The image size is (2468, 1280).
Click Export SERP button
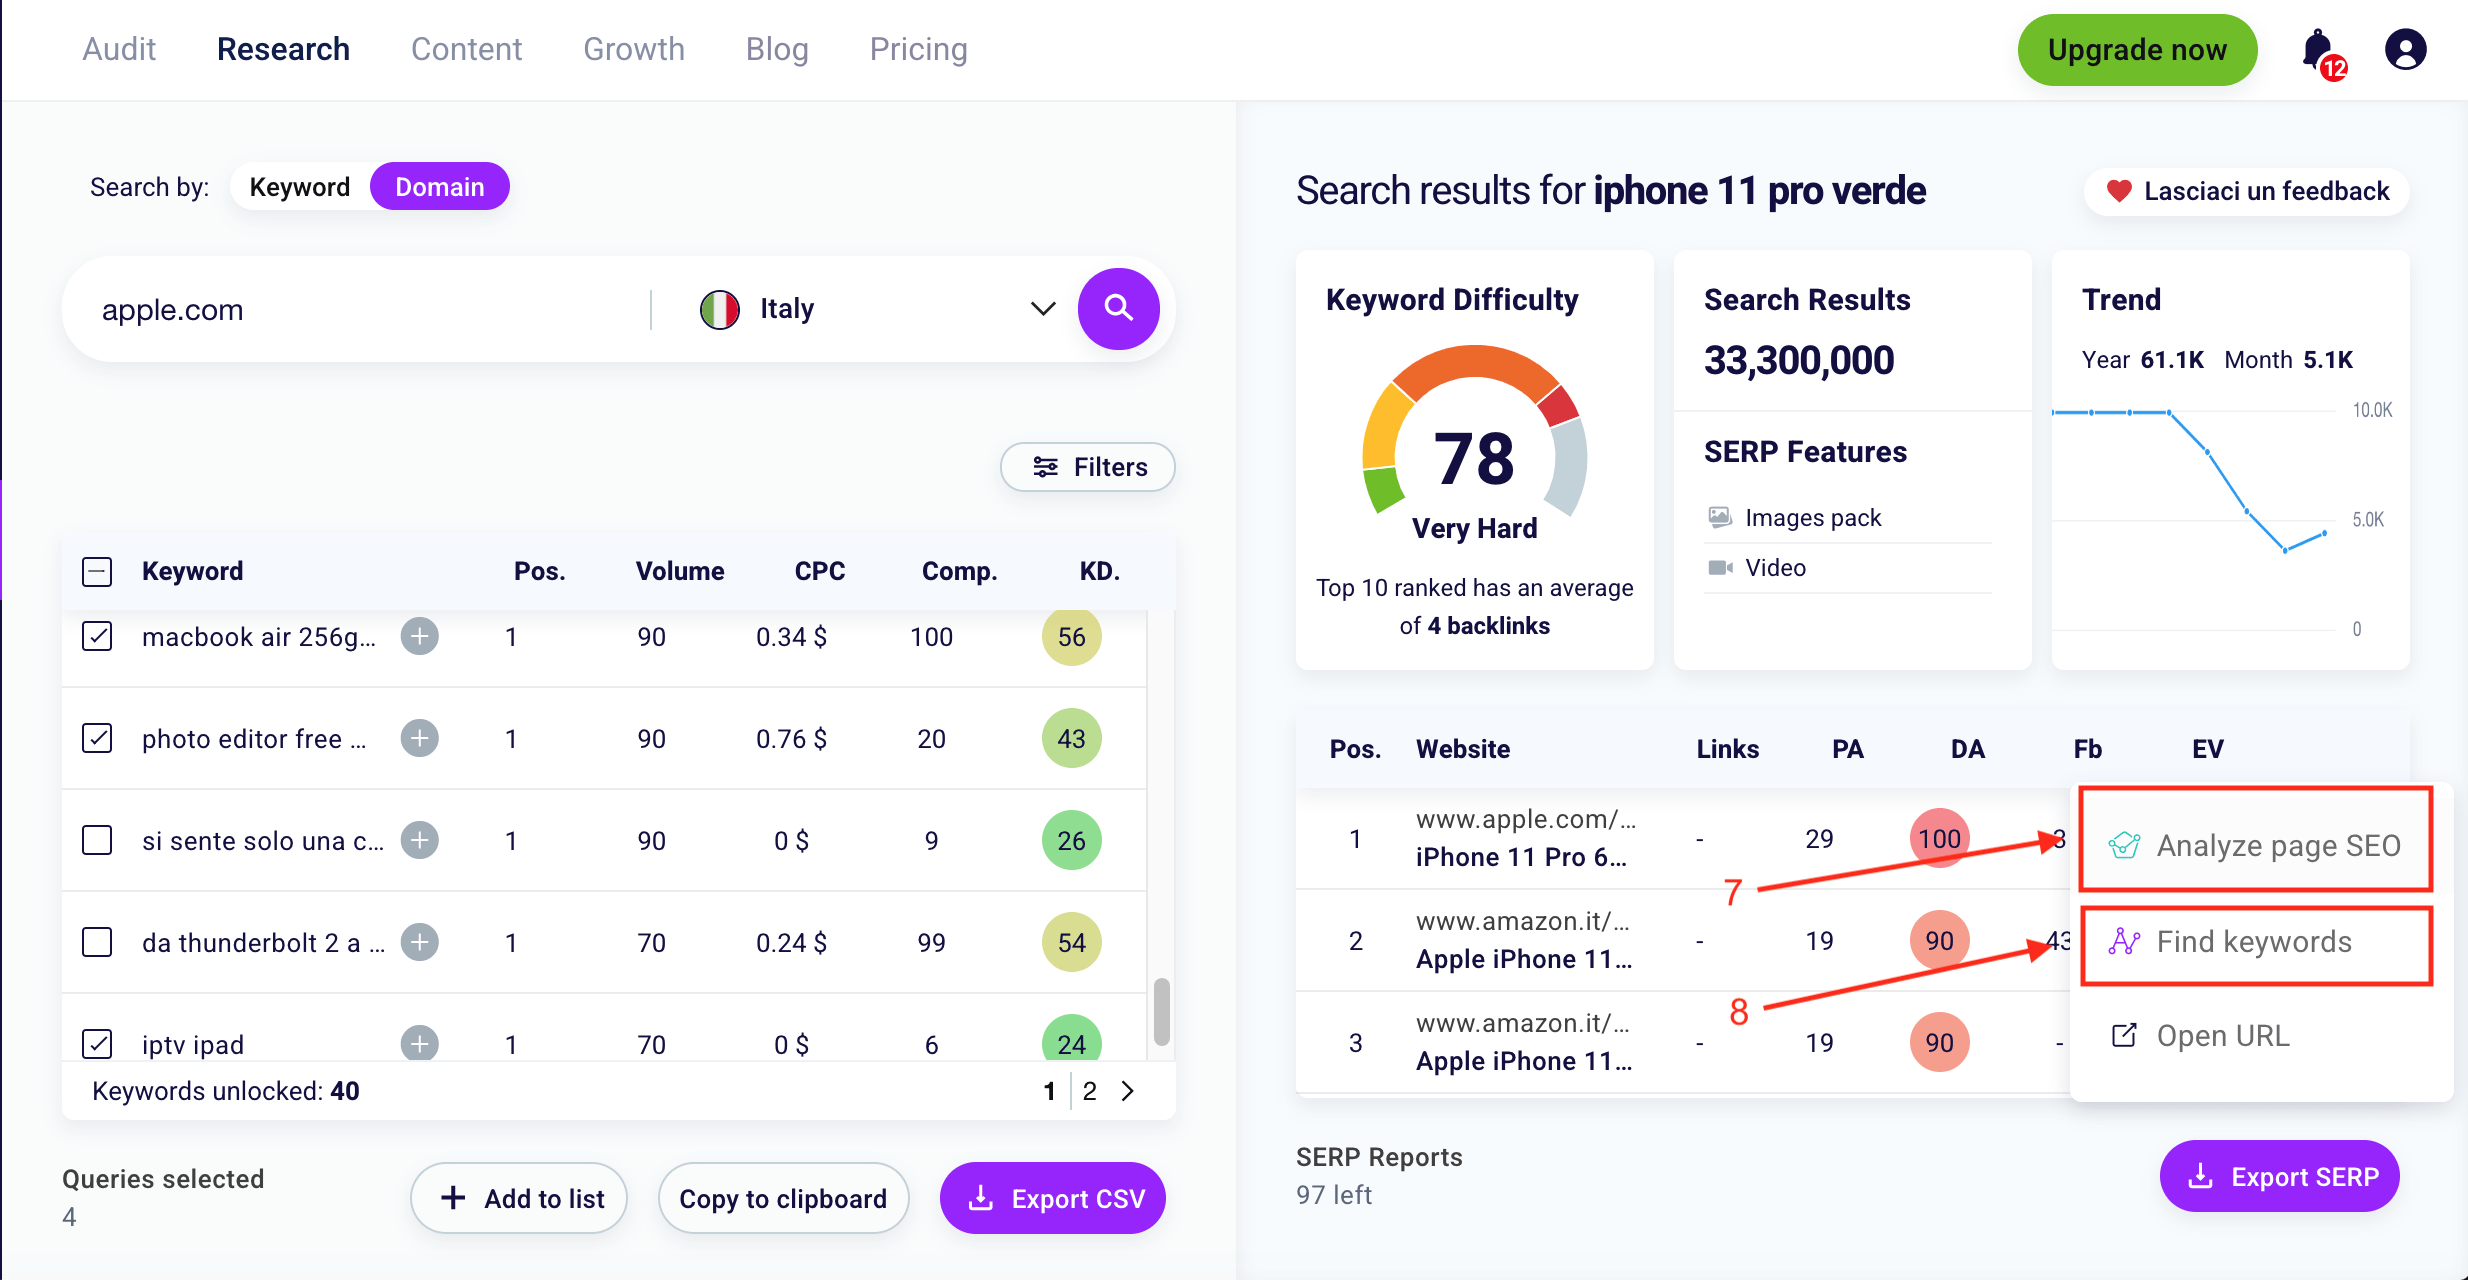click(2280, 1176)
